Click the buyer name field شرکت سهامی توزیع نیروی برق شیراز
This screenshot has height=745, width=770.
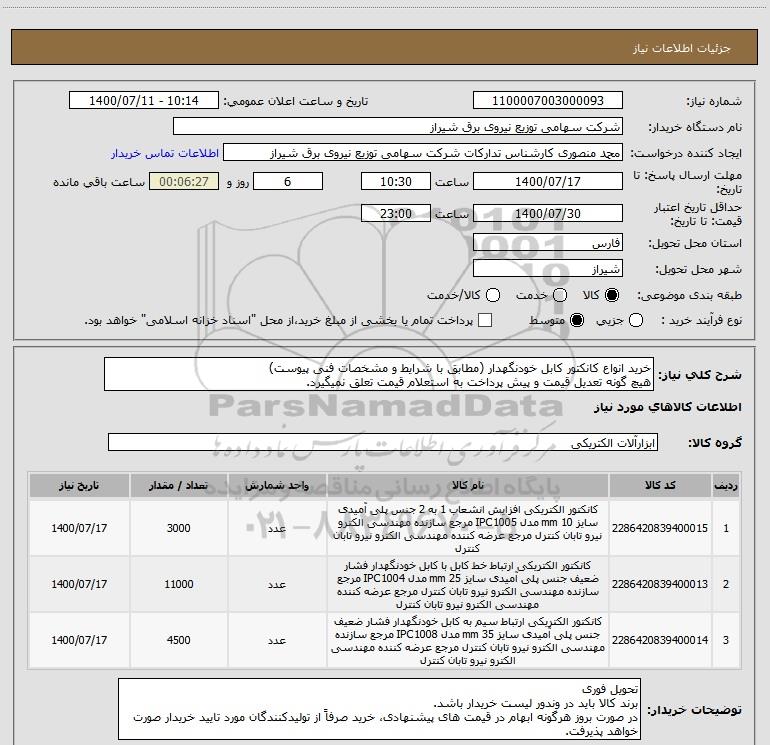coord(398,127)
